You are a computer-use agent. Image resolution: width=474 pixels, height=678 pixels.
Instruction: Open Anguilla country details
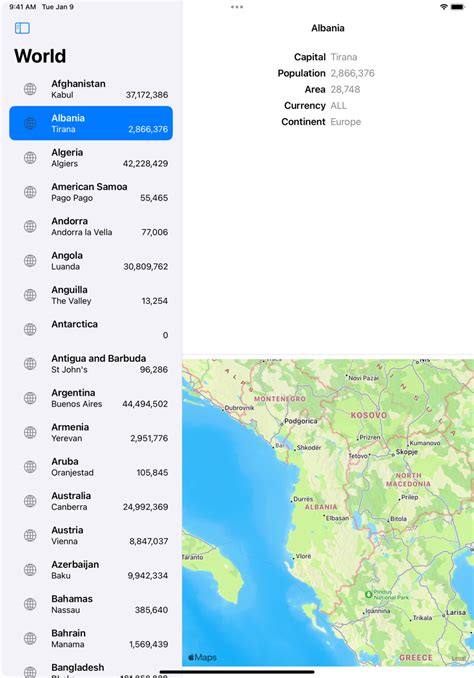click(x=91, y=295)
